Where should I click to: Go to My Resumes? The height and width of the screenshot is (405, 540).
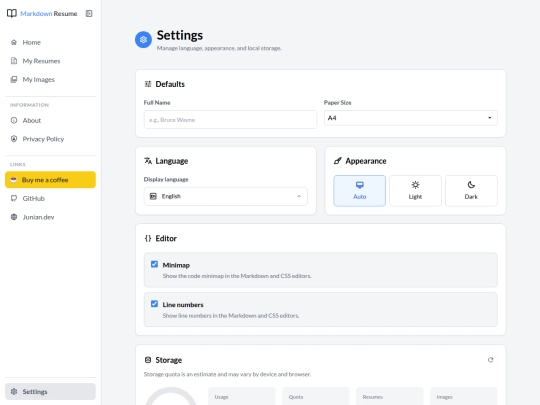[x=50, y=61]
